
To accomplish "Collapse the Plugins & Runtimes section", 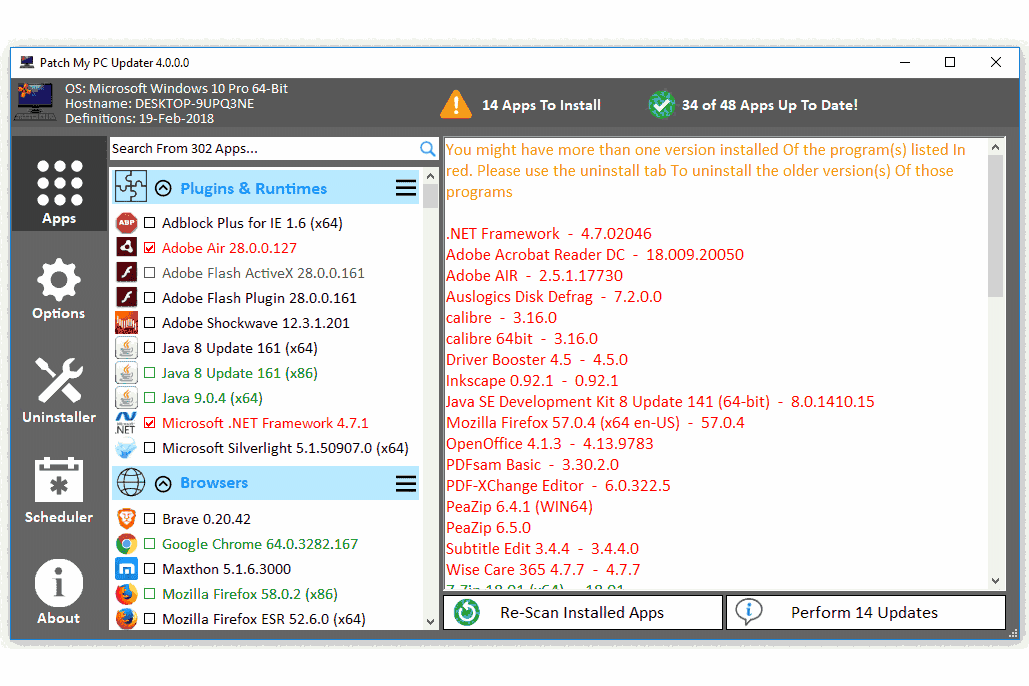I will [162, 187].
